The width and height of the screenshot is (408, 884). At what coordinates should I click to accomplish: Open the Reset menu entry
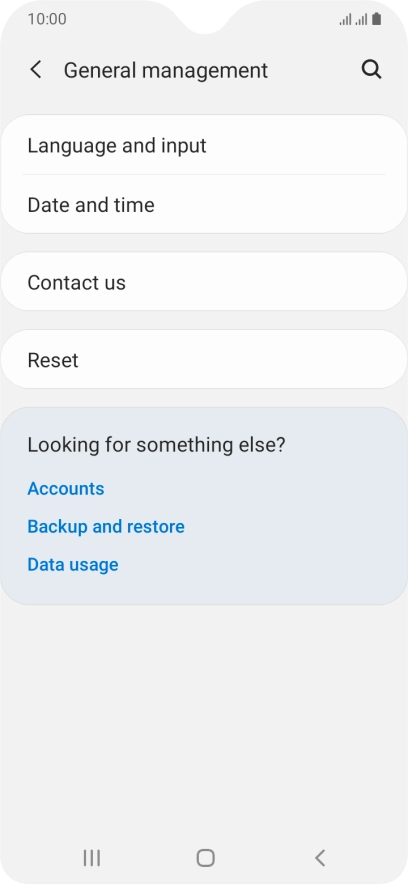[204, 359]
